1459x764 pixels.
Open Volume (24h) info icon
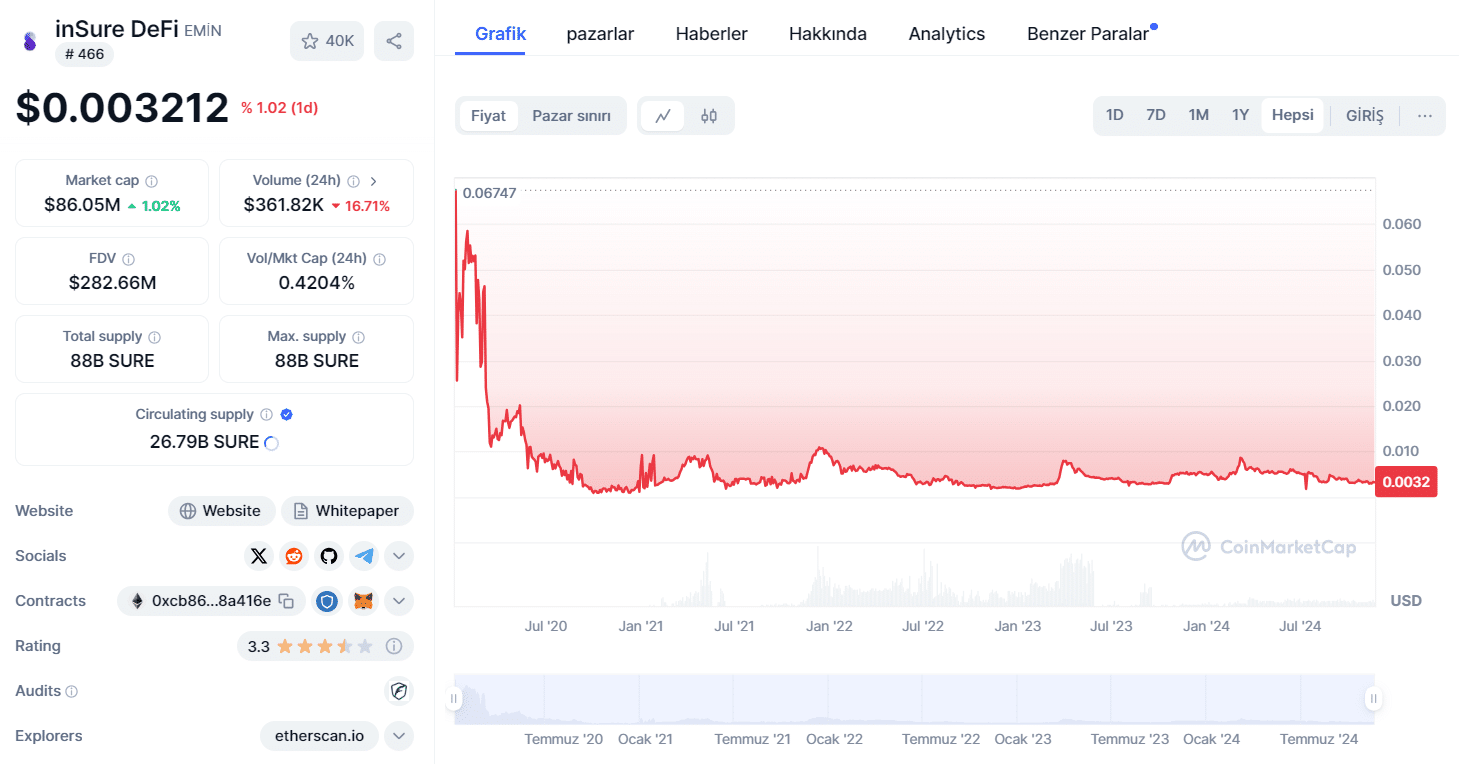coord(353,181)
